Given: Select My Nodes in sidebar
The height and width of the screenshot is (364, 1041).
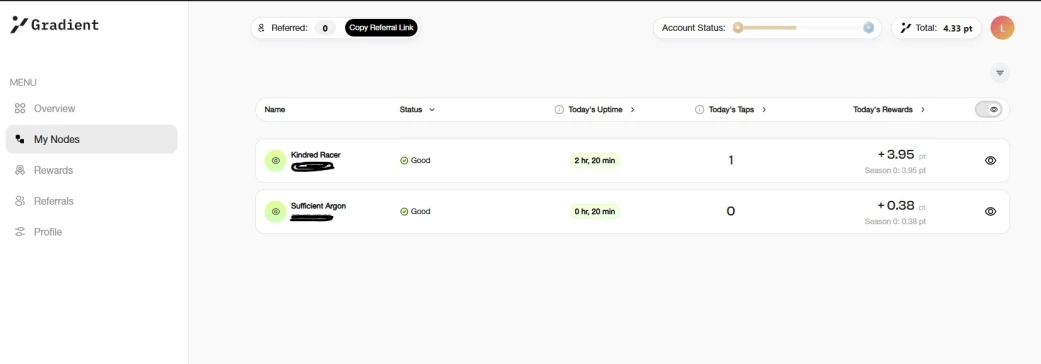Looking at the screenshot, I should [92, 139].
